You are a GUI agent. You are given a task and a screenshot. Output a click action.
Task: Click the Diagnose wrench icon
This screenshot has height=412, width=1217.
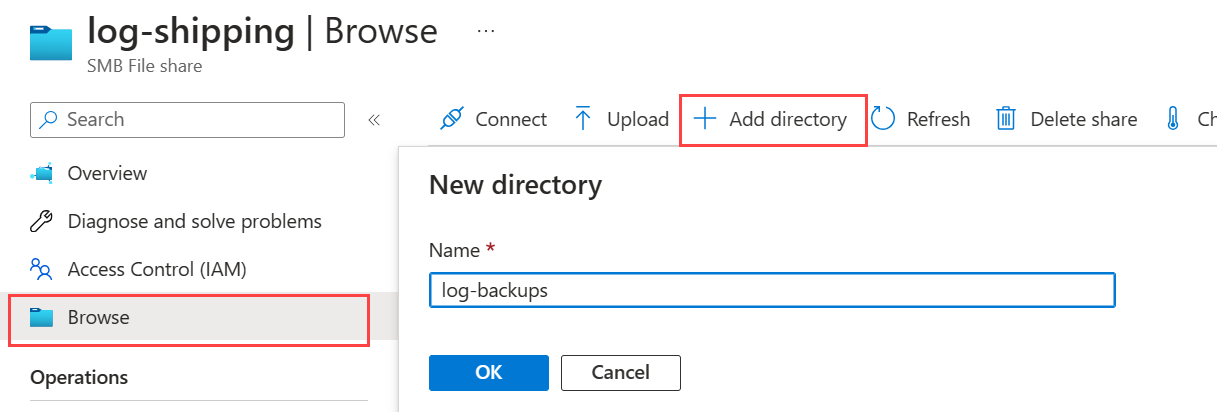coord(42,221)
